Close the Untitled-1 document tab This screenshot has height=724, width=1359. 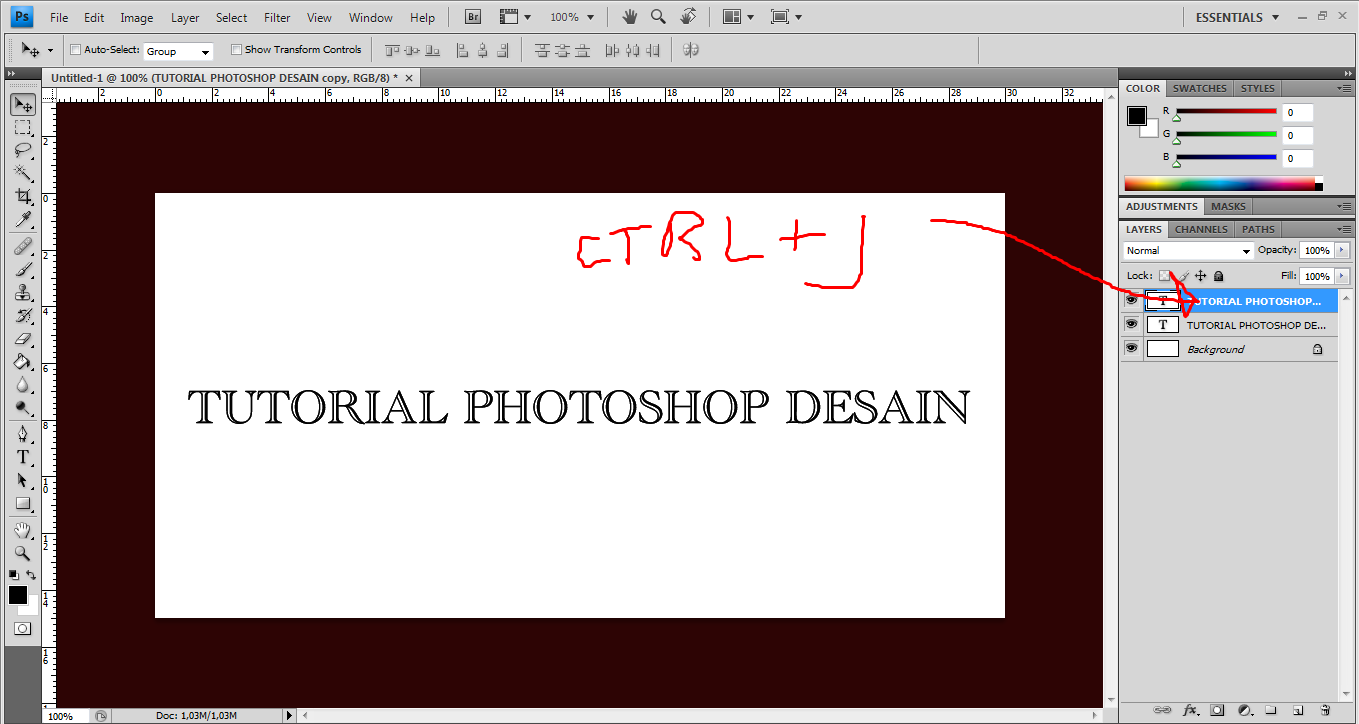click(x=408, y=77)
